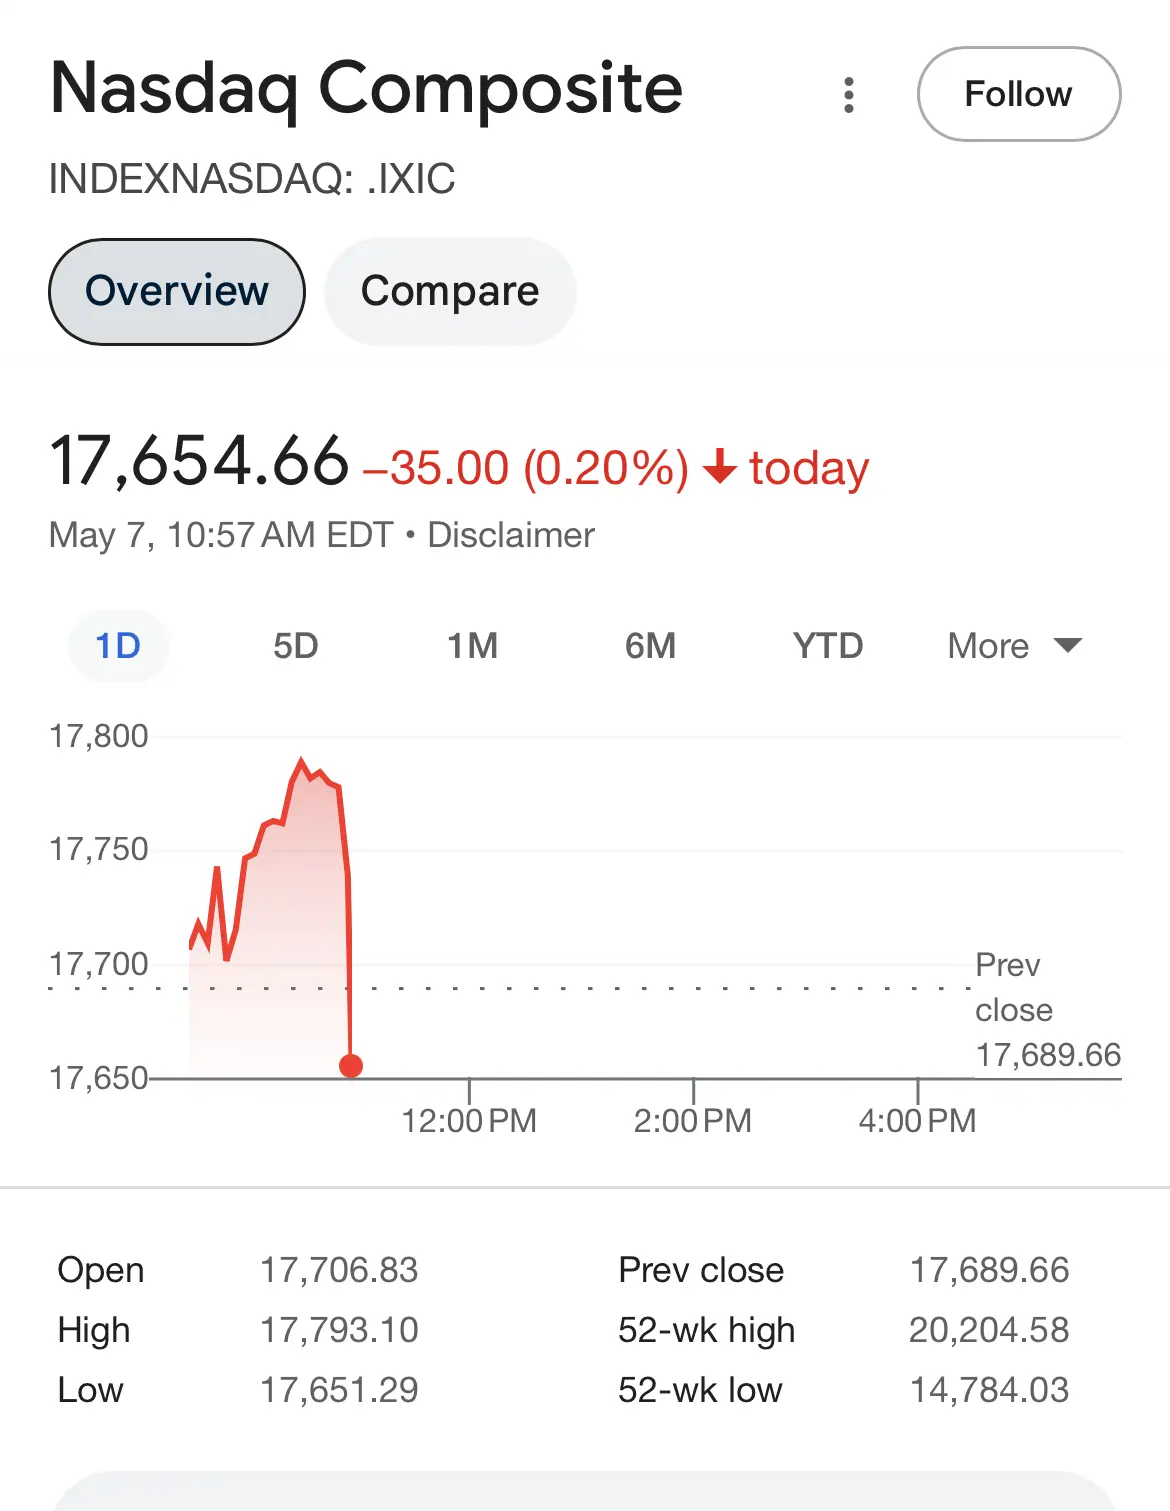The image size is (1170, 1511).
Task: Click the 2:00 PM axis label
Action: (x=693, y=1120)
